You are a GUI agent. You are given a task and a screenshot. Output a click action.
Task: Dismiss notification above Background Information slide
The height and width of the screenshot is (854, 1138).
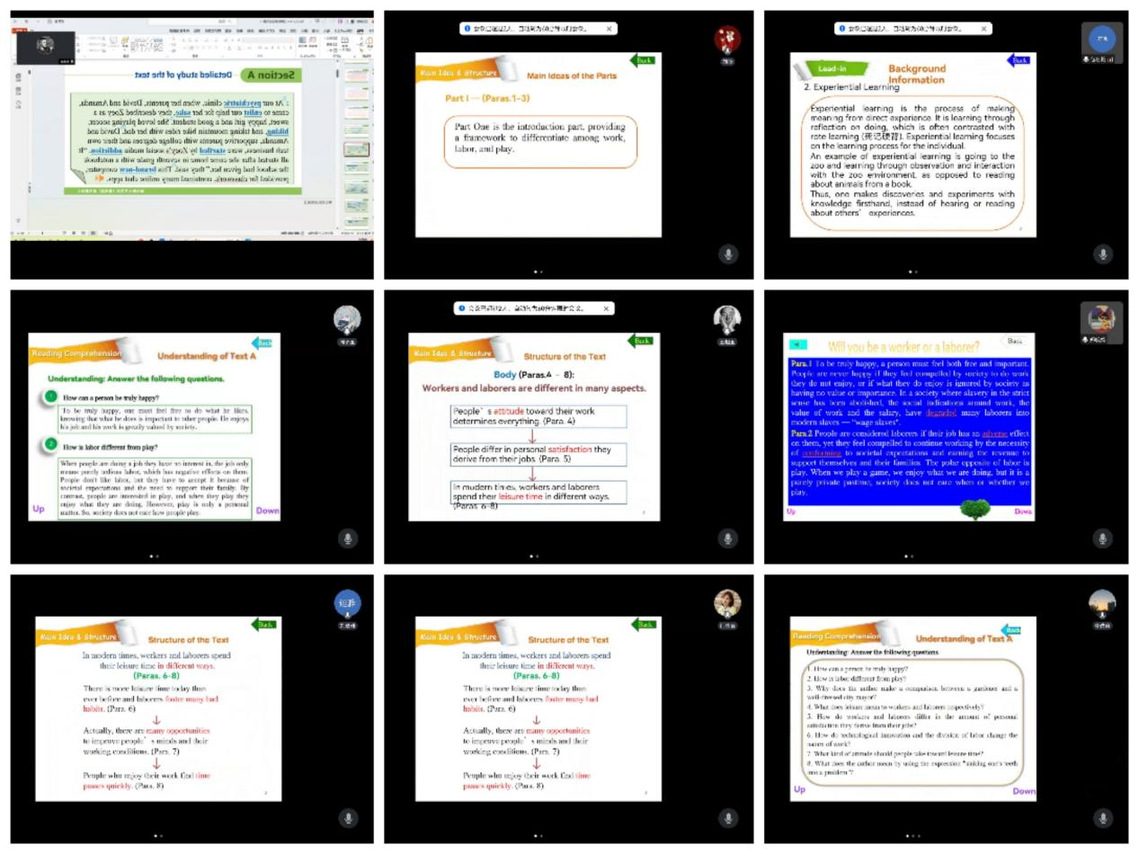pyautogui.click(x=983, y=28)
